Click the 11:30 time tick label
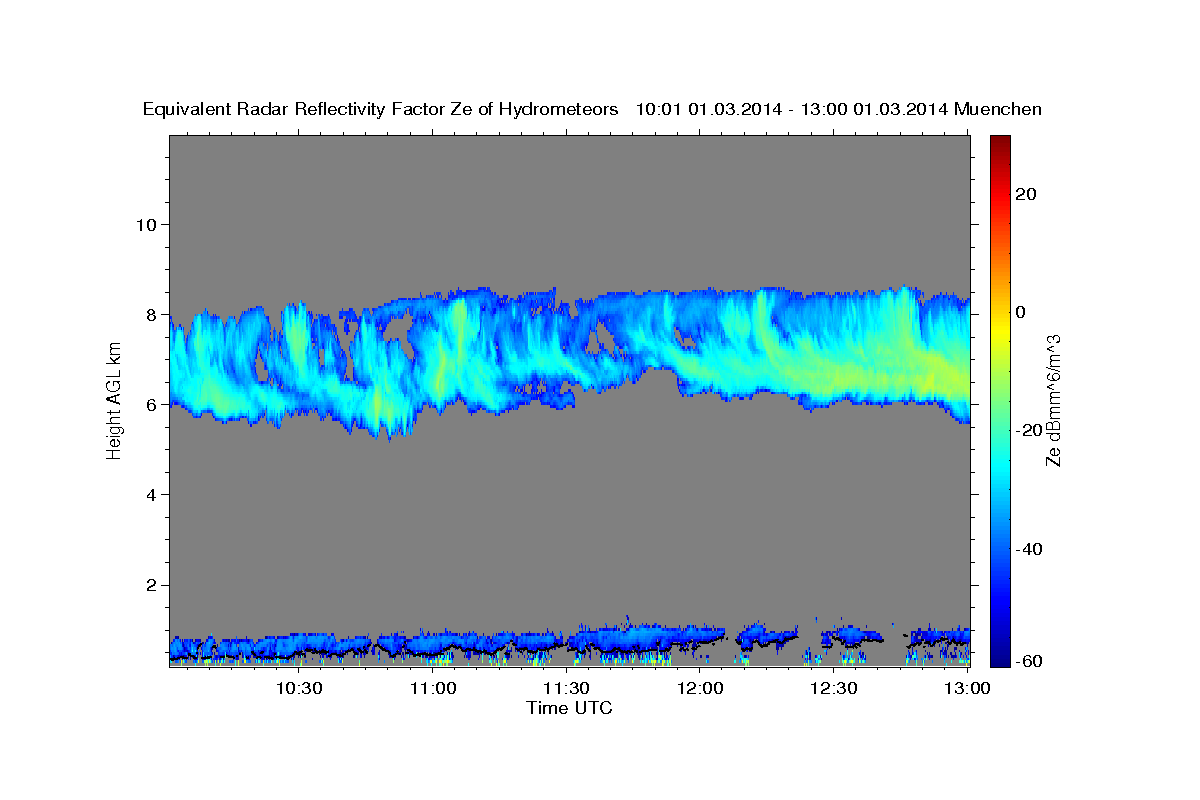This screenshot has width=1200, height=800. coord(567,688)
